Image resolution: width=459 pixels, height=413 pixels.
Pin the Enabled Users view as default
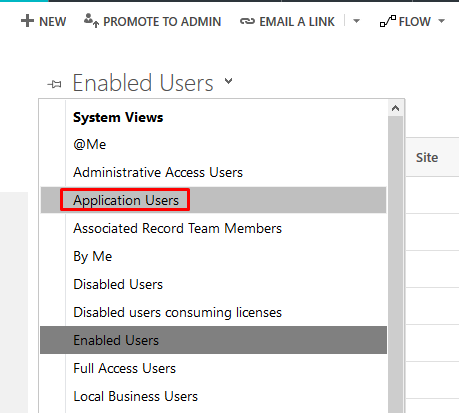[54, 84]
